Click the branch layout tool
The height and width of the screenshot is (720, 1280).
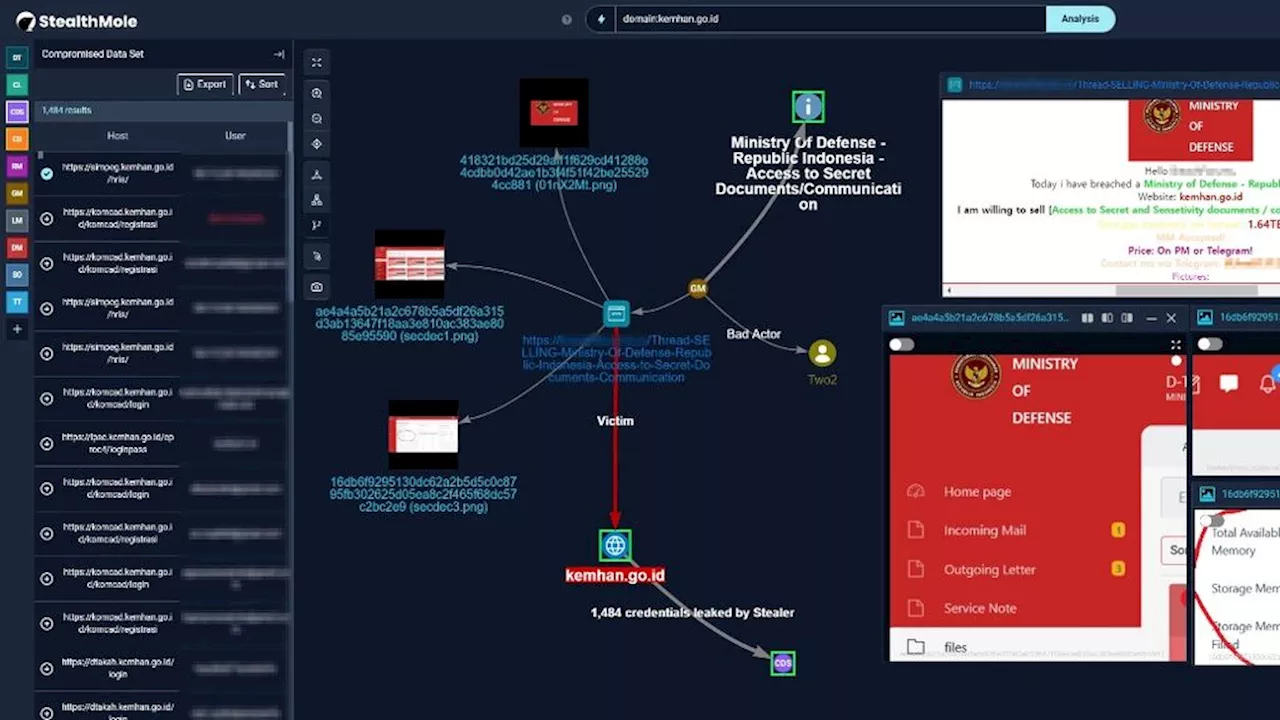[x=316, y=226]
